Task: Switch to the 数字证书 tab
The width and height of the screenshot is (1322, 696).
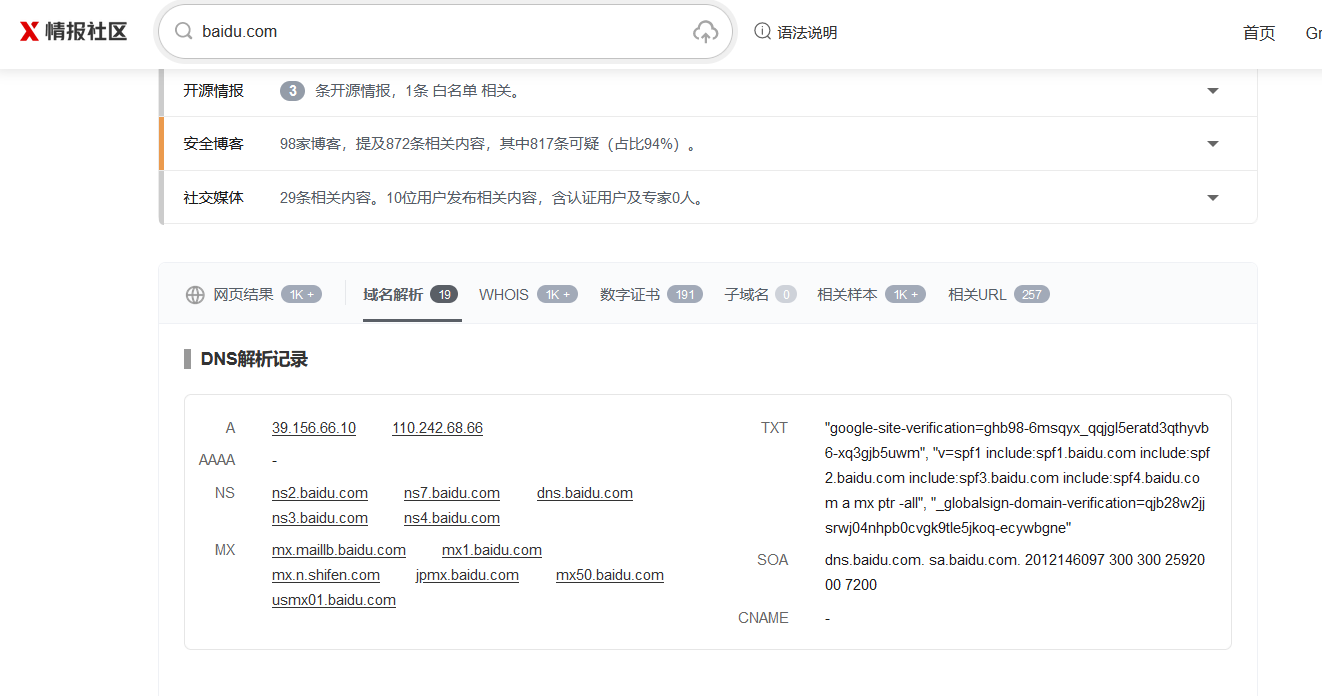Action: 651,295
